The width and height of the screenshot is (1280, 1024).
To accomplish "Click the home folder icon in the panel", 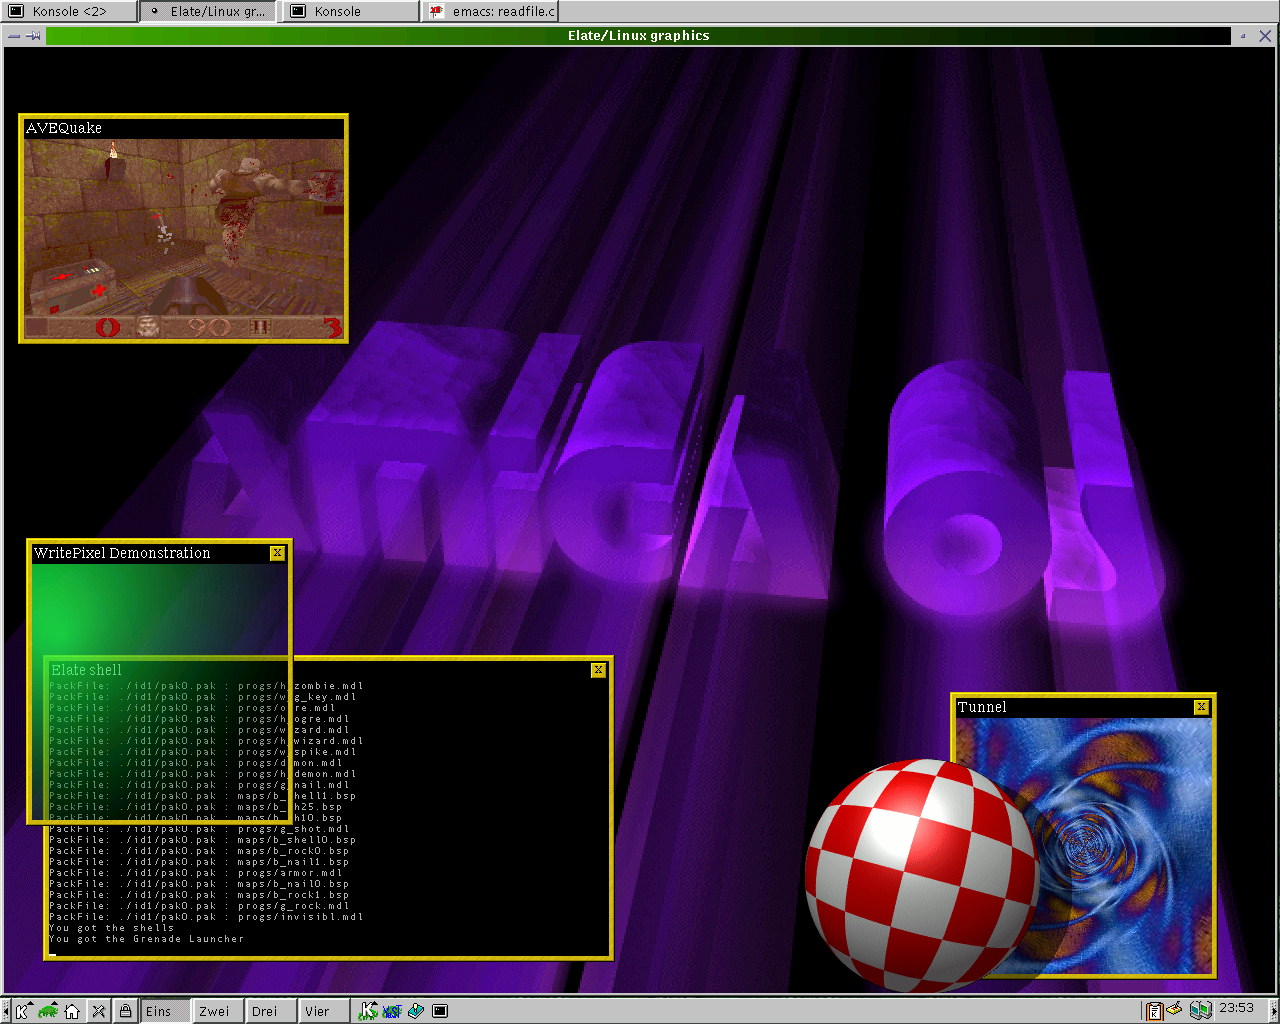I will click(72, 1011).
